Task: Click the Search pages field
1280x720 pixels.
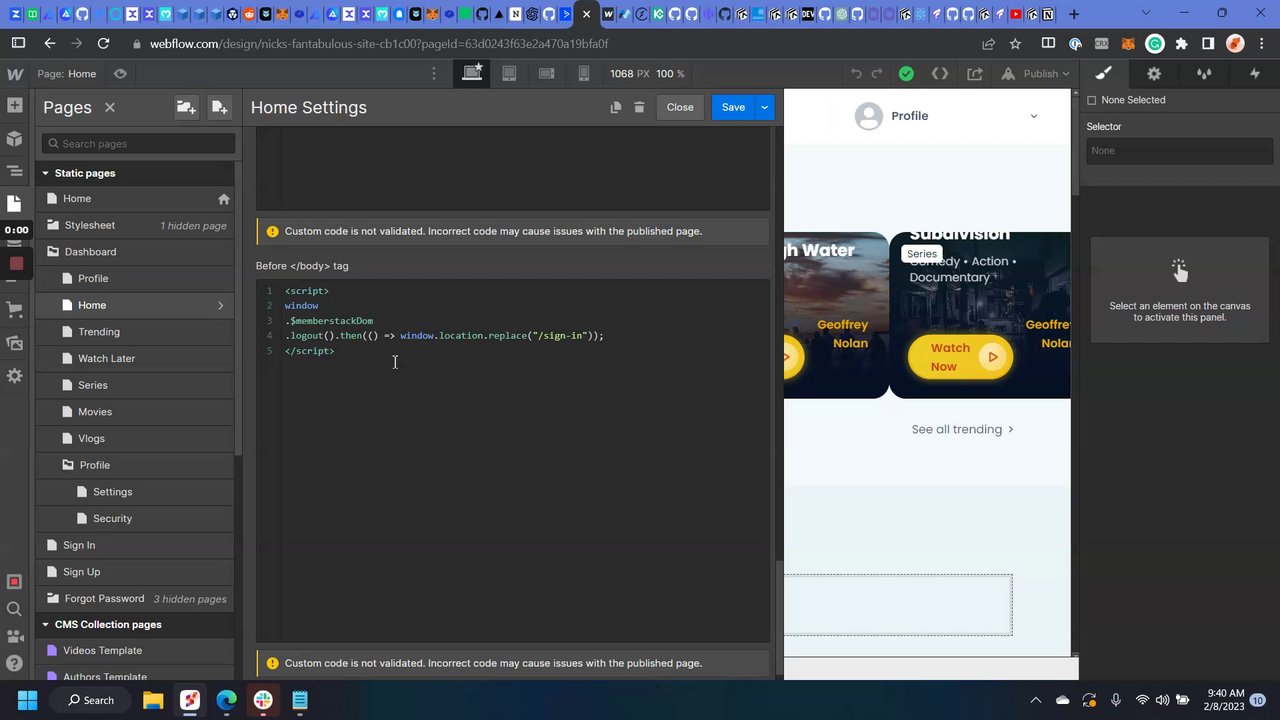Action: click(x=139, y=143)
